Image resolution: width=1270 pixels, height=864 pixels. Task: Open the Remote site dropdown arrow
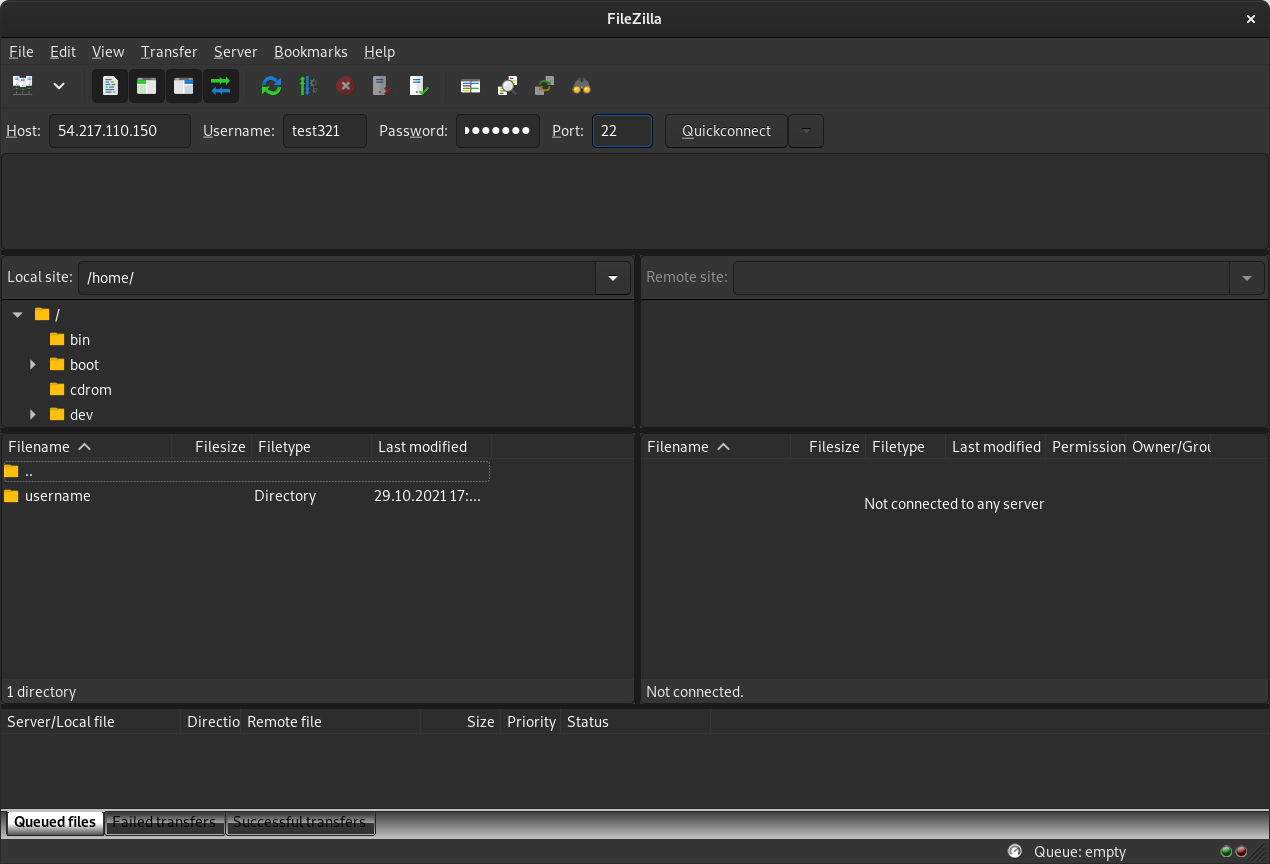pos(1247,278)
